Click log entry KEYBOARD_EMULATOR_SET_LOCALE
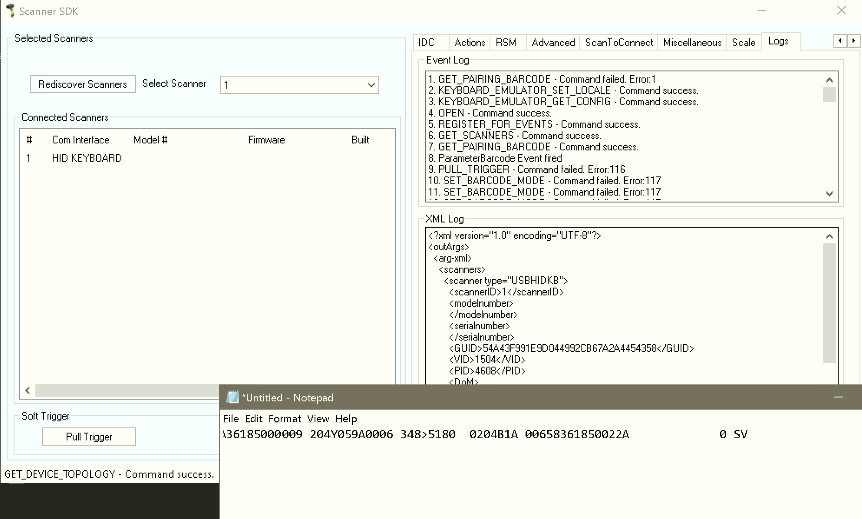 click(563, 91)
